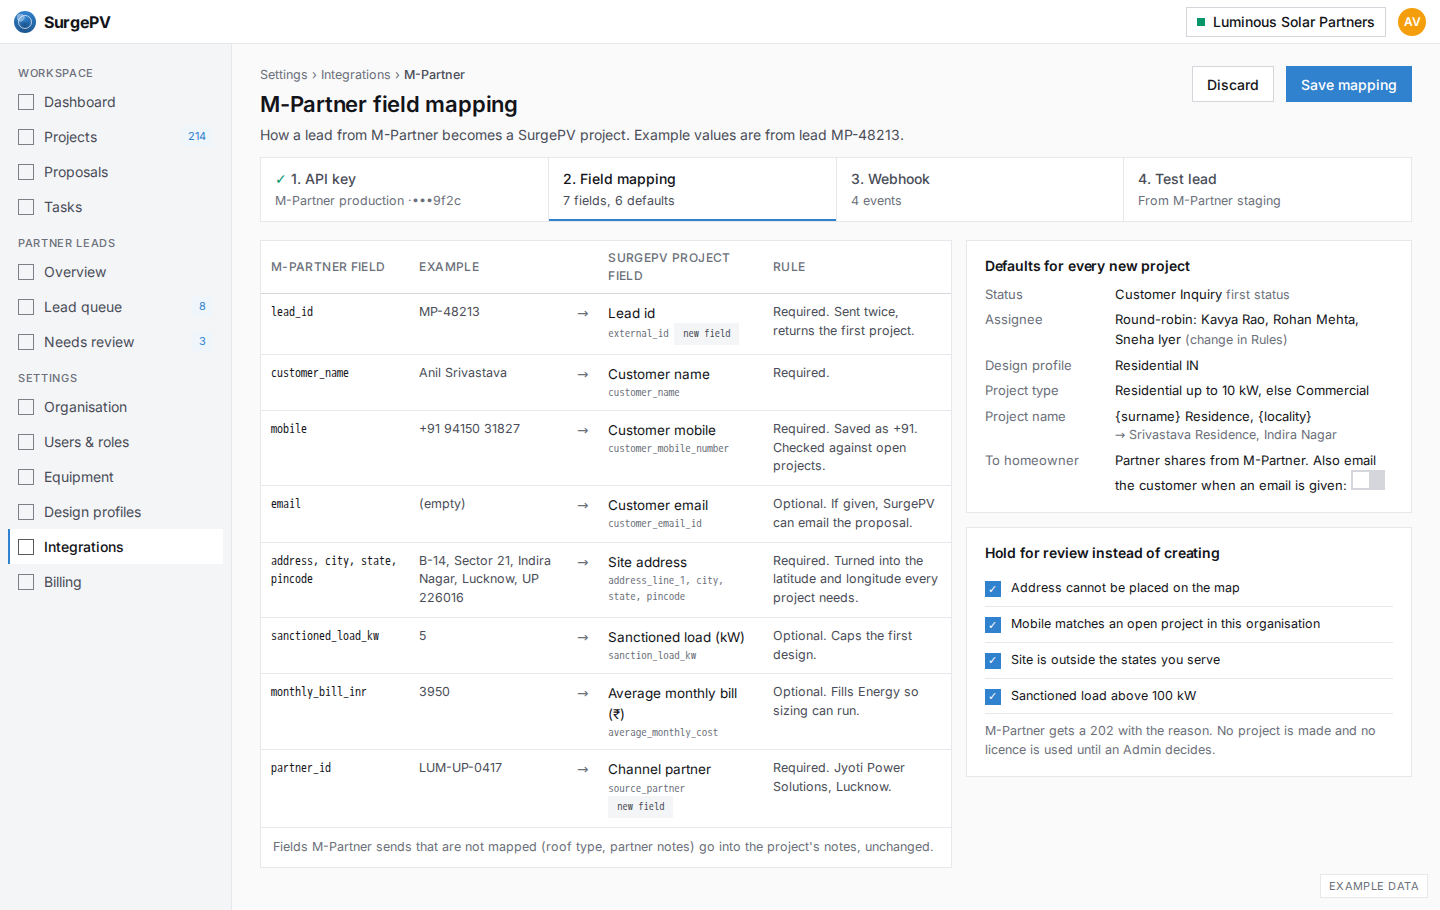Navigate to Integrations breadcrumb

[x=356, y=75]
